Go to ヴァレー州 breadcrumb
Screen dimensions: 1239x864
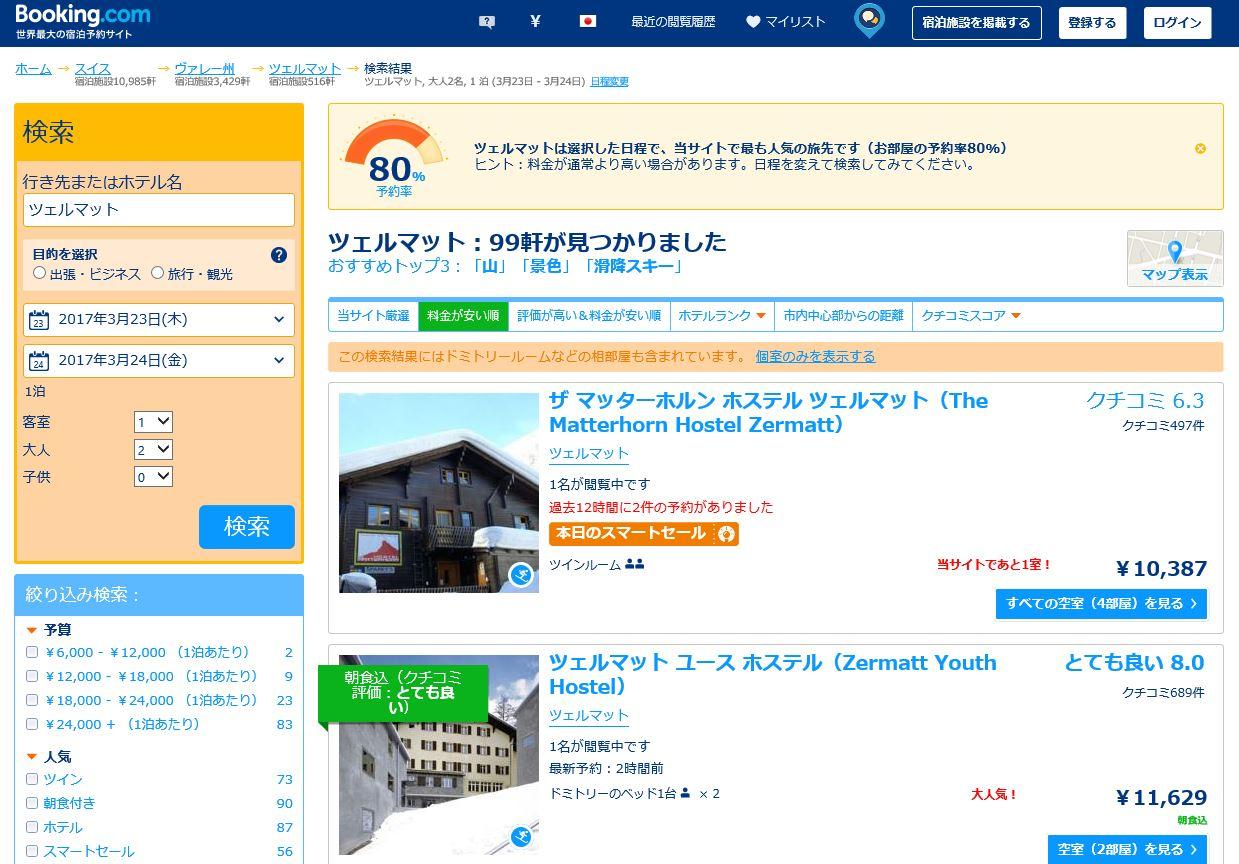coord(205,69)
